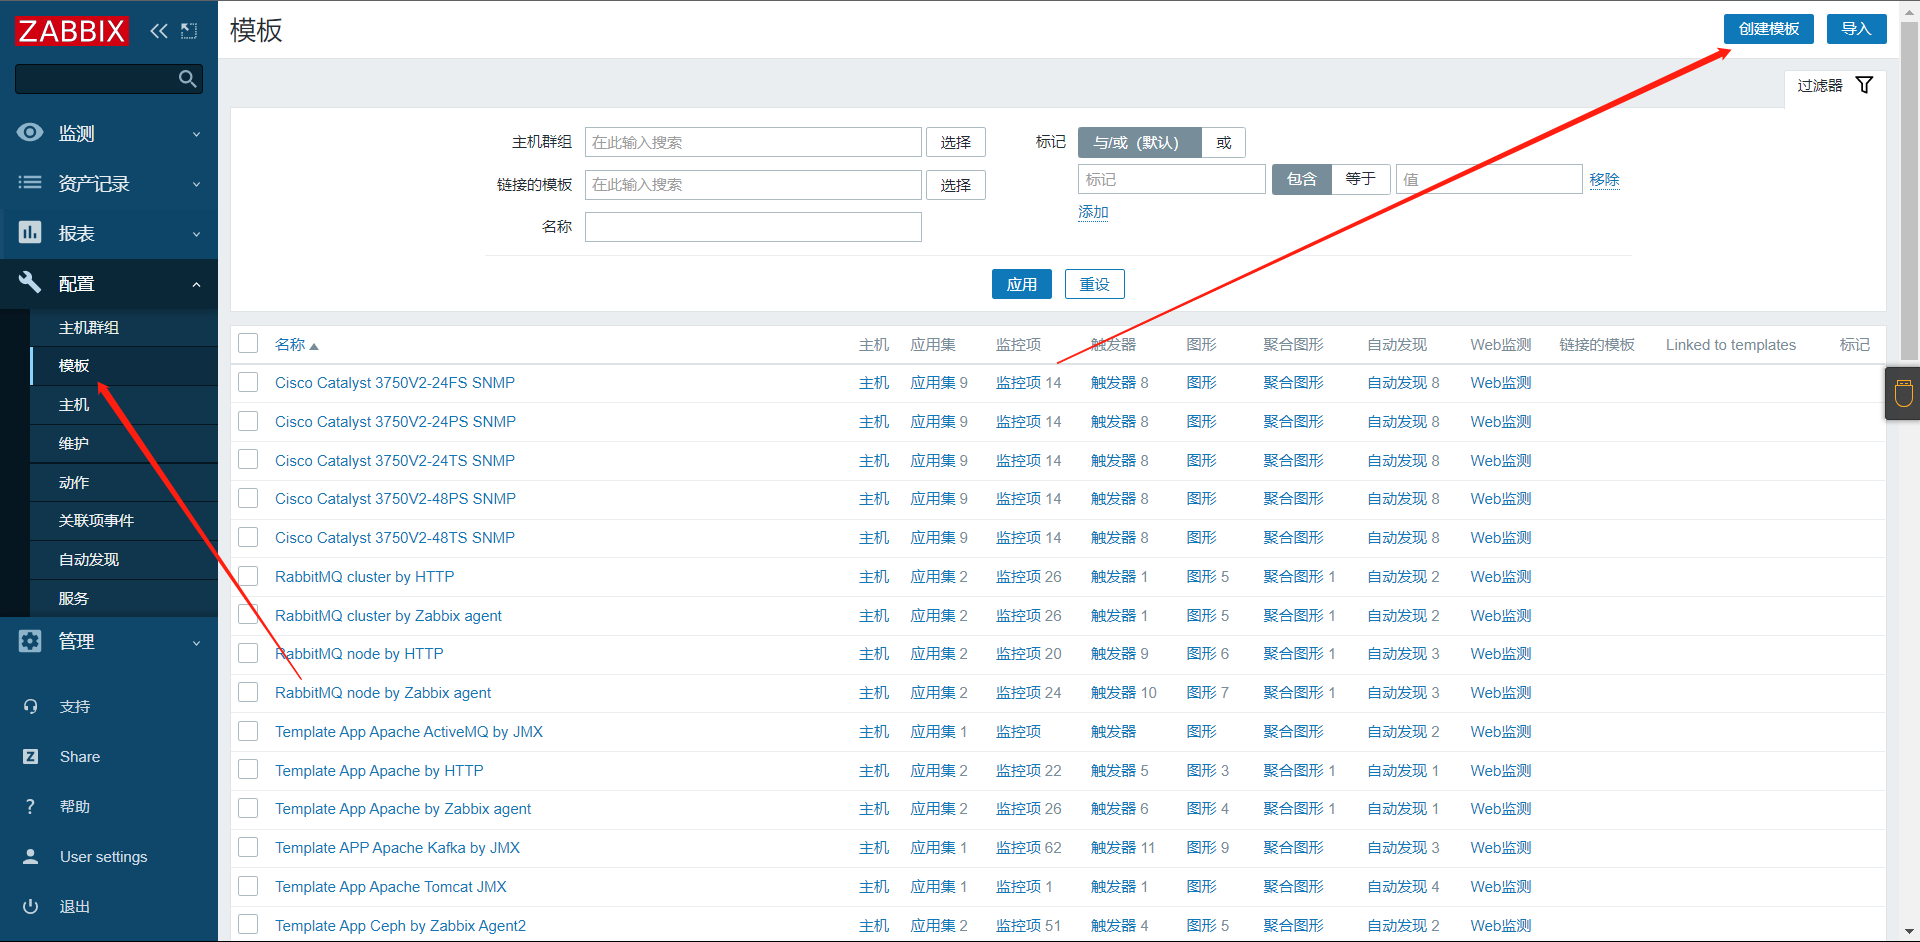Open 服务 in the 配置 submenu
The image size is (1920, 942).
pyautogui.click(x=124, y=599)
